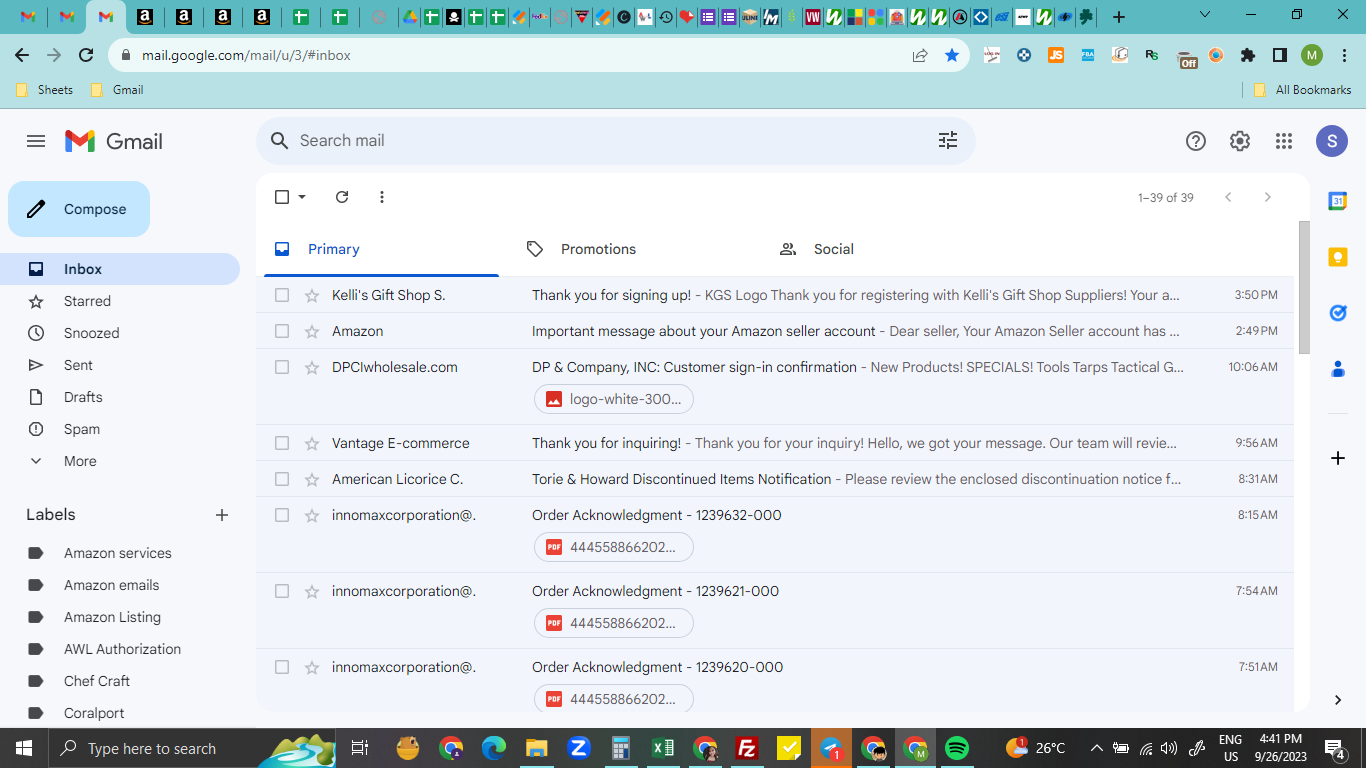Open PDF attachment for order 1239632-000
The image size is (1366, 768).
[x=614, y=547]
